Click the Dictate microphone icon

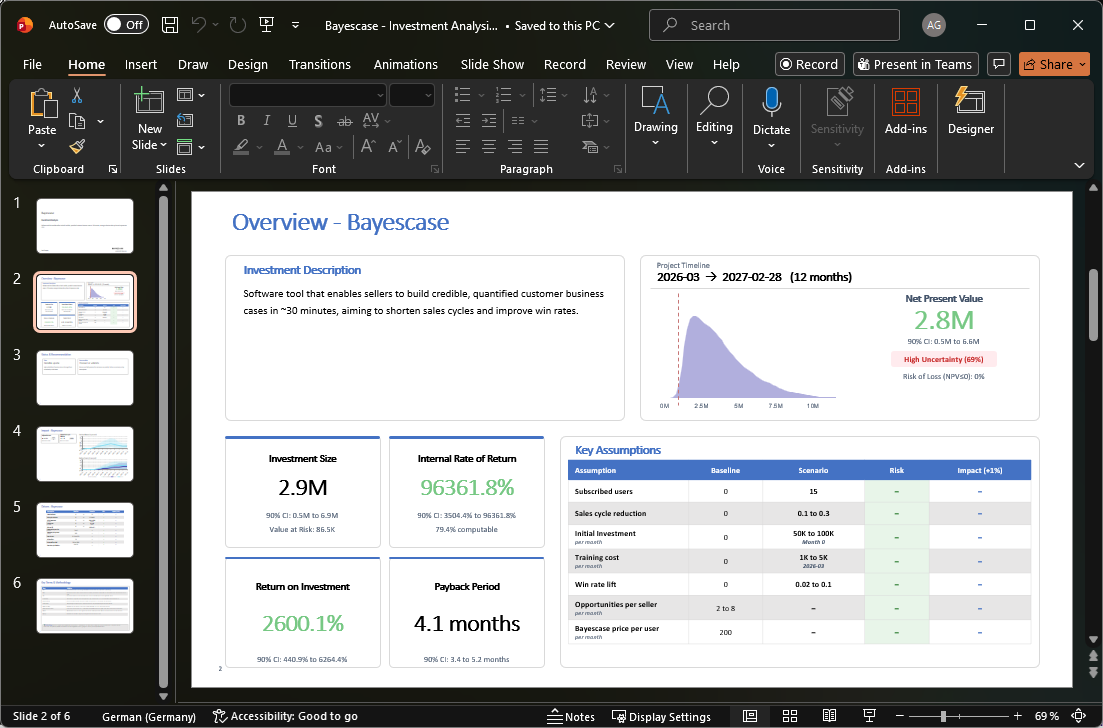pyautogui.click(x=771, y=103)
